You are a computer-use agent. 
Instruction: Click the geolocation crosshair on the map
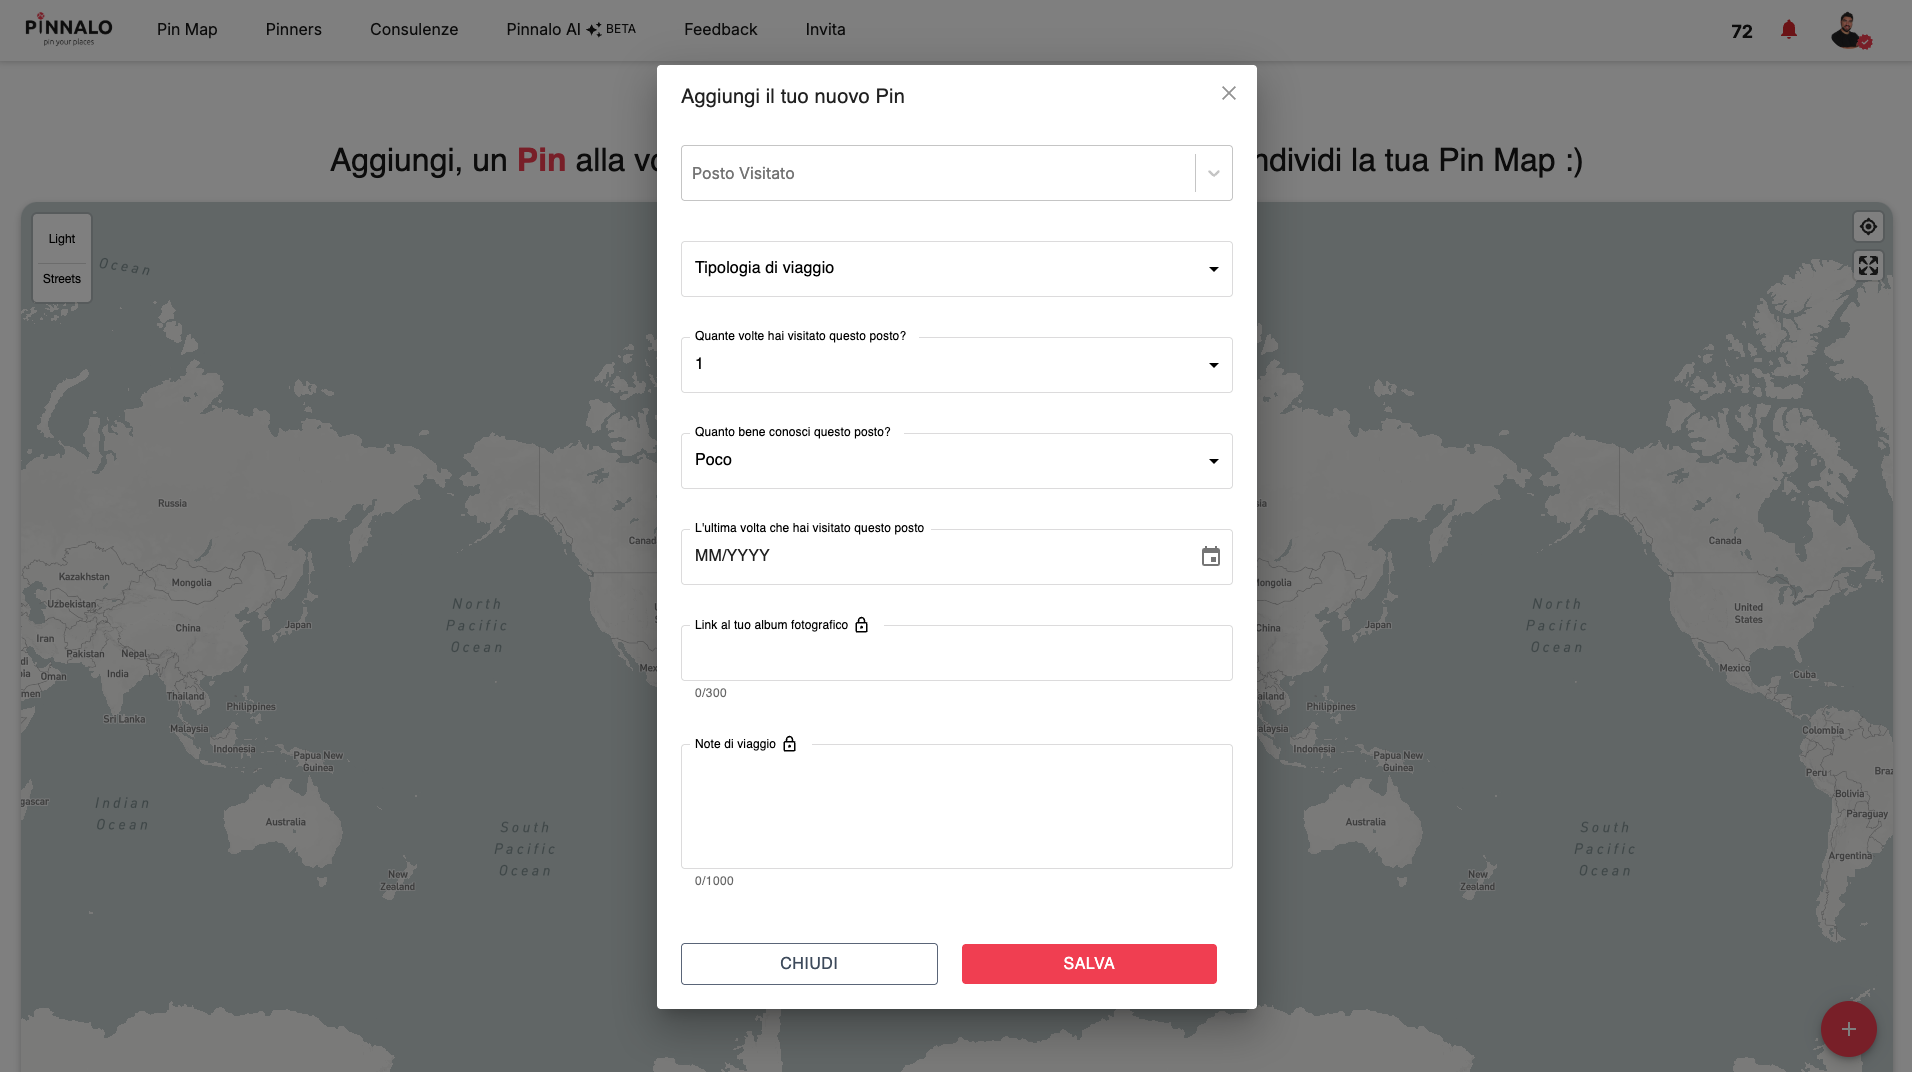click(x=1868, y=226)
